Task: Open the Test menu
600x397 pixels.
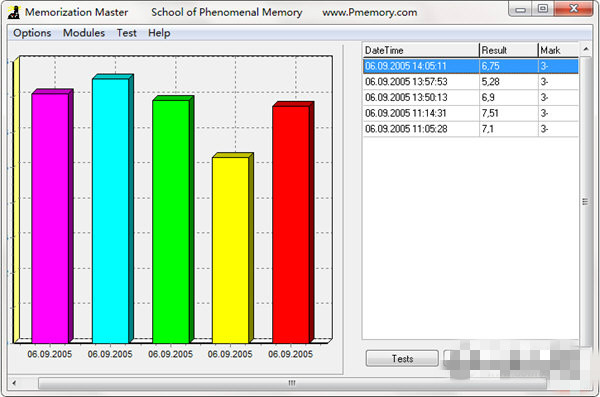Action: [x=127, y=33]
